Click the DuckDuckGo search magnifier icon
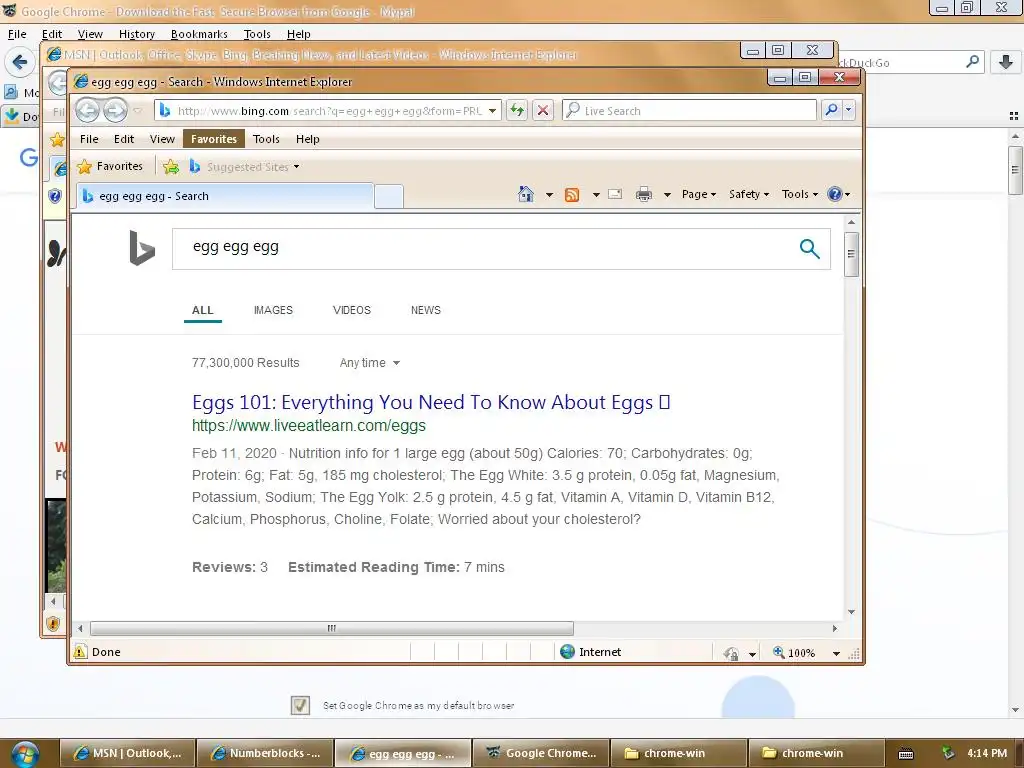The height and width of the screenshot is (768, 1024). pyautogui.click(x=972, y=62)
